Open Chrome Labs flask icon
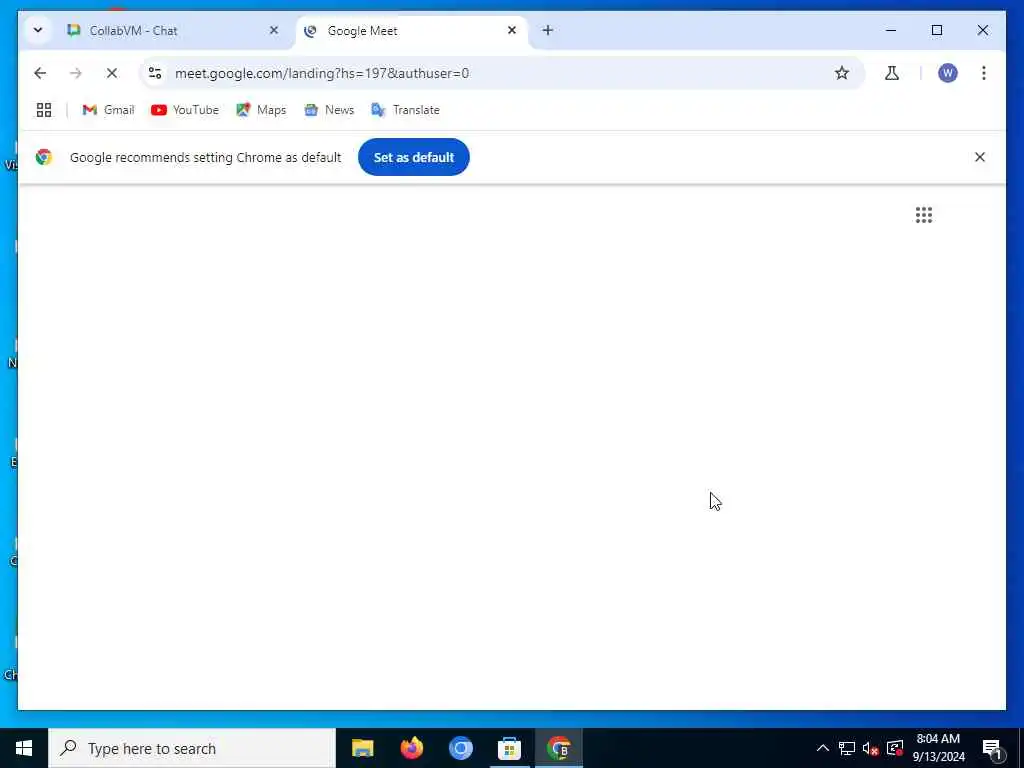Image resolution: width=1024 pixels, height=768 pixels. tap(891, 73)
